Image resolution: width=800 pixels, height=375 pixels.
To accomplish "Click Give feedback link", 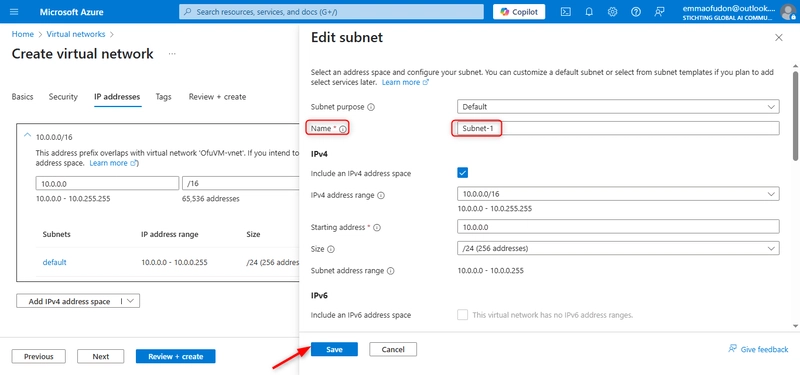I will pos(758,349).
